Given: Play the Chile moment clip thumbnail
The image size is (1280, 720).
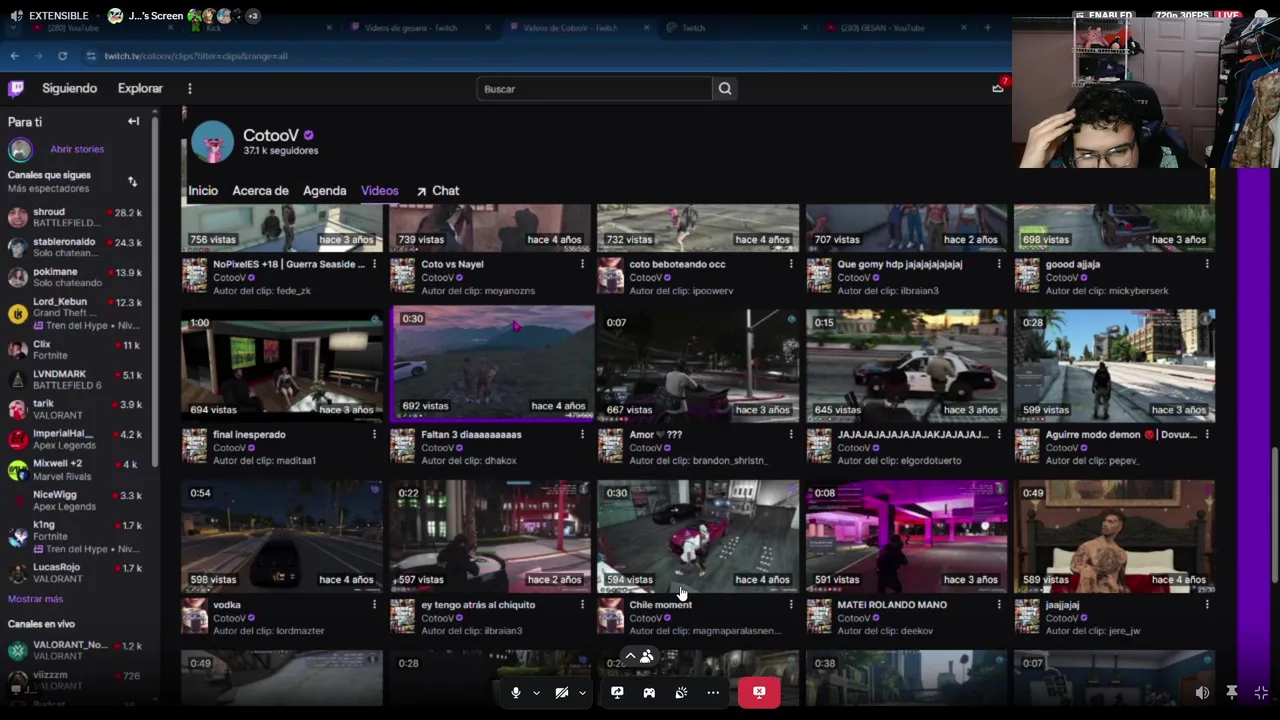Looking at the screenshot, I should (x=698, y=536).
